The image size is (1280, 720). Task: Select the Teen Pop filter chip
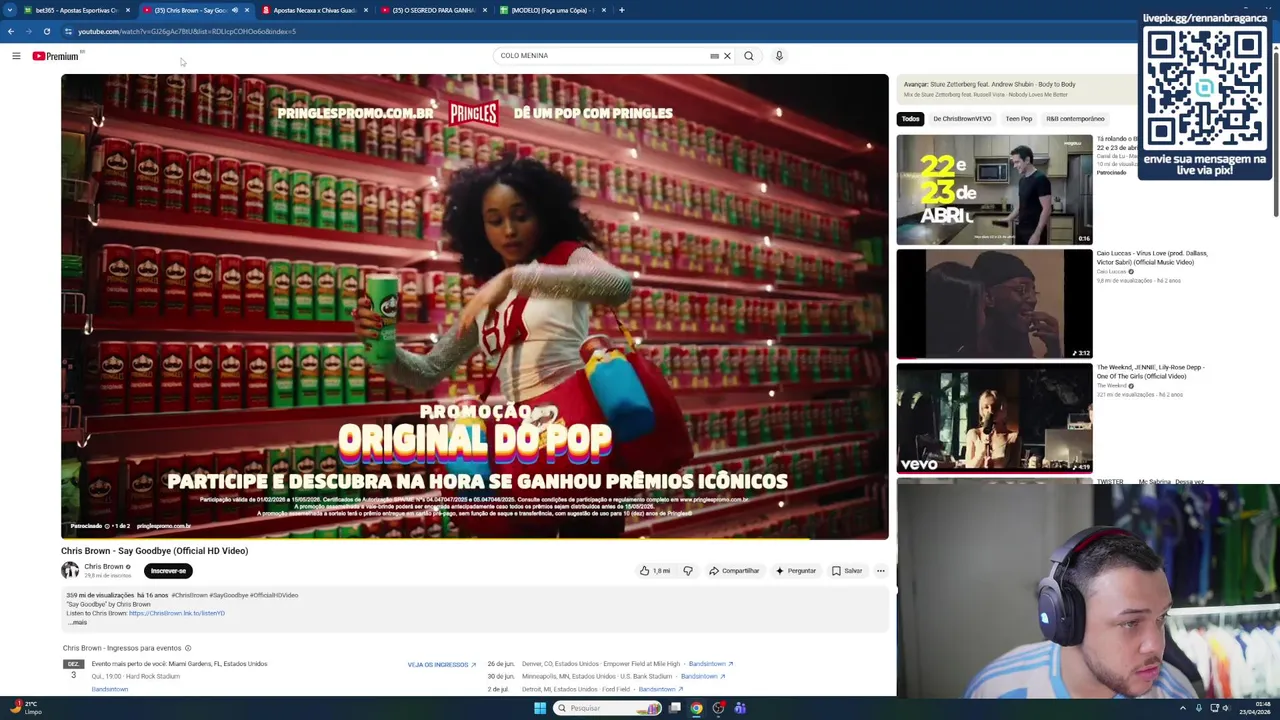click(x=1019, y=119)
